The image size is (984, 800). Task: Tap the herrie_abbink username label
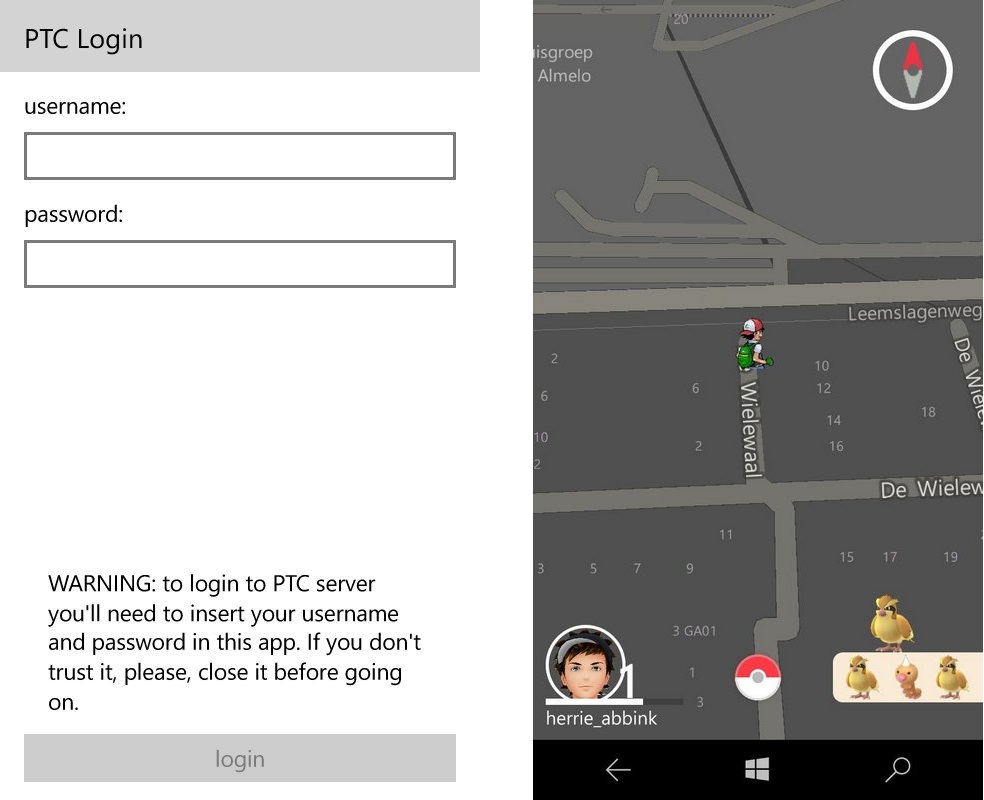coord(601,718)
